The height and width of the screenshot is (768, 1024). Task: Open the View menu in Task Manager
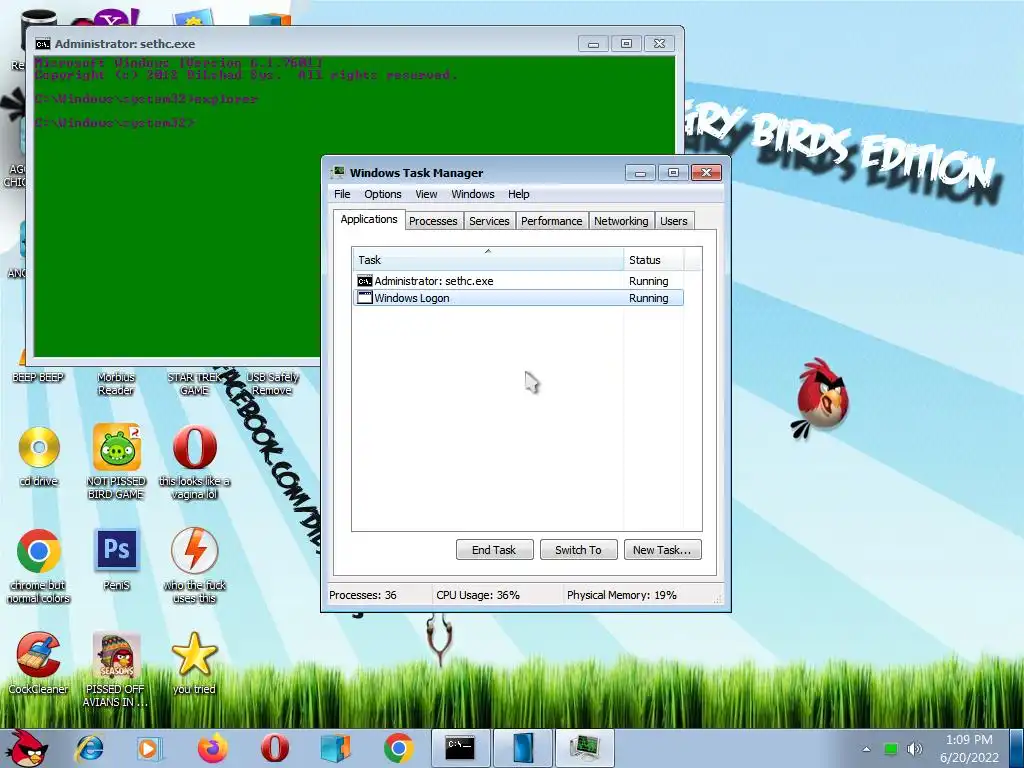[x=426, y=194]
